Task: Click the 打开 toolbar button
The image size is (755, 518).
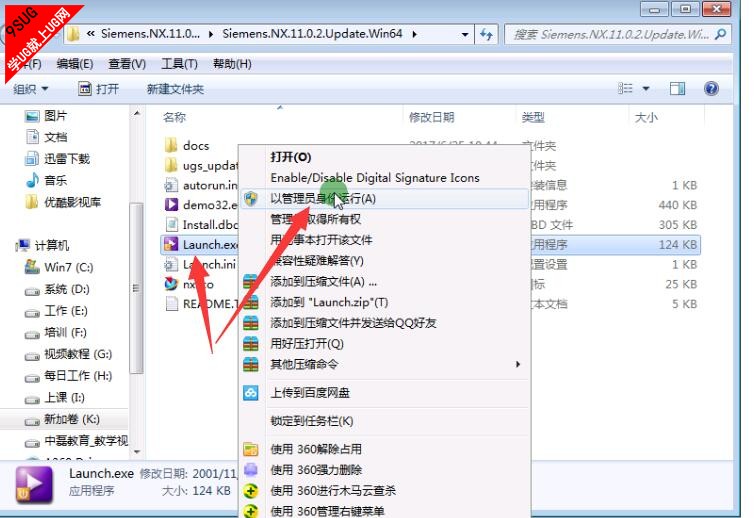Action: (99, 89)
